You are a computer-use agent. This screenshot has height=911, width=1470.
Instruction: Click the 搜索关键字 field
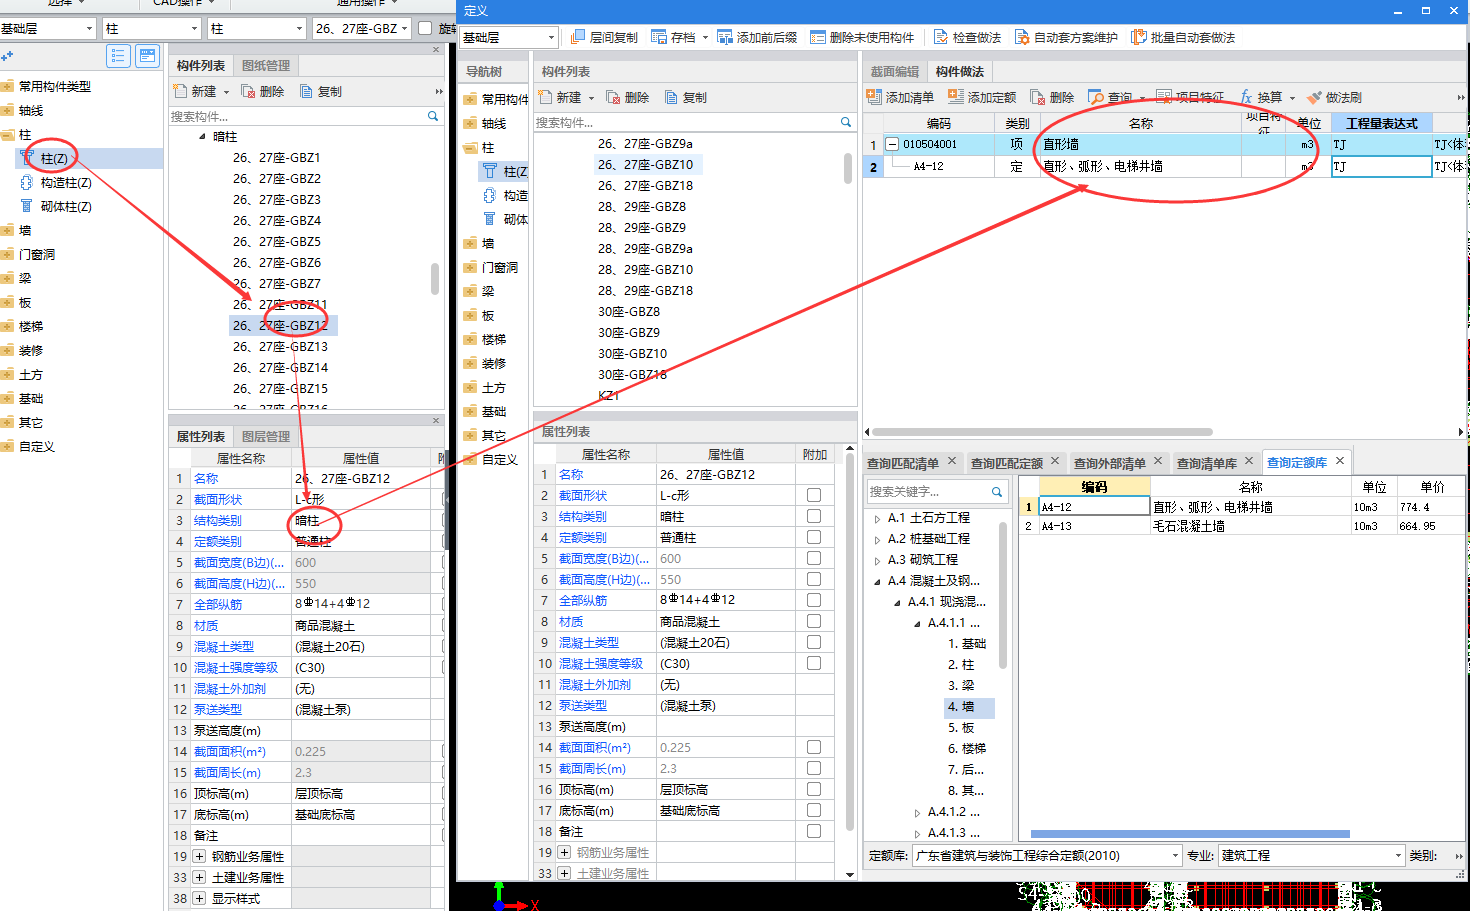[x=927, y=491]
